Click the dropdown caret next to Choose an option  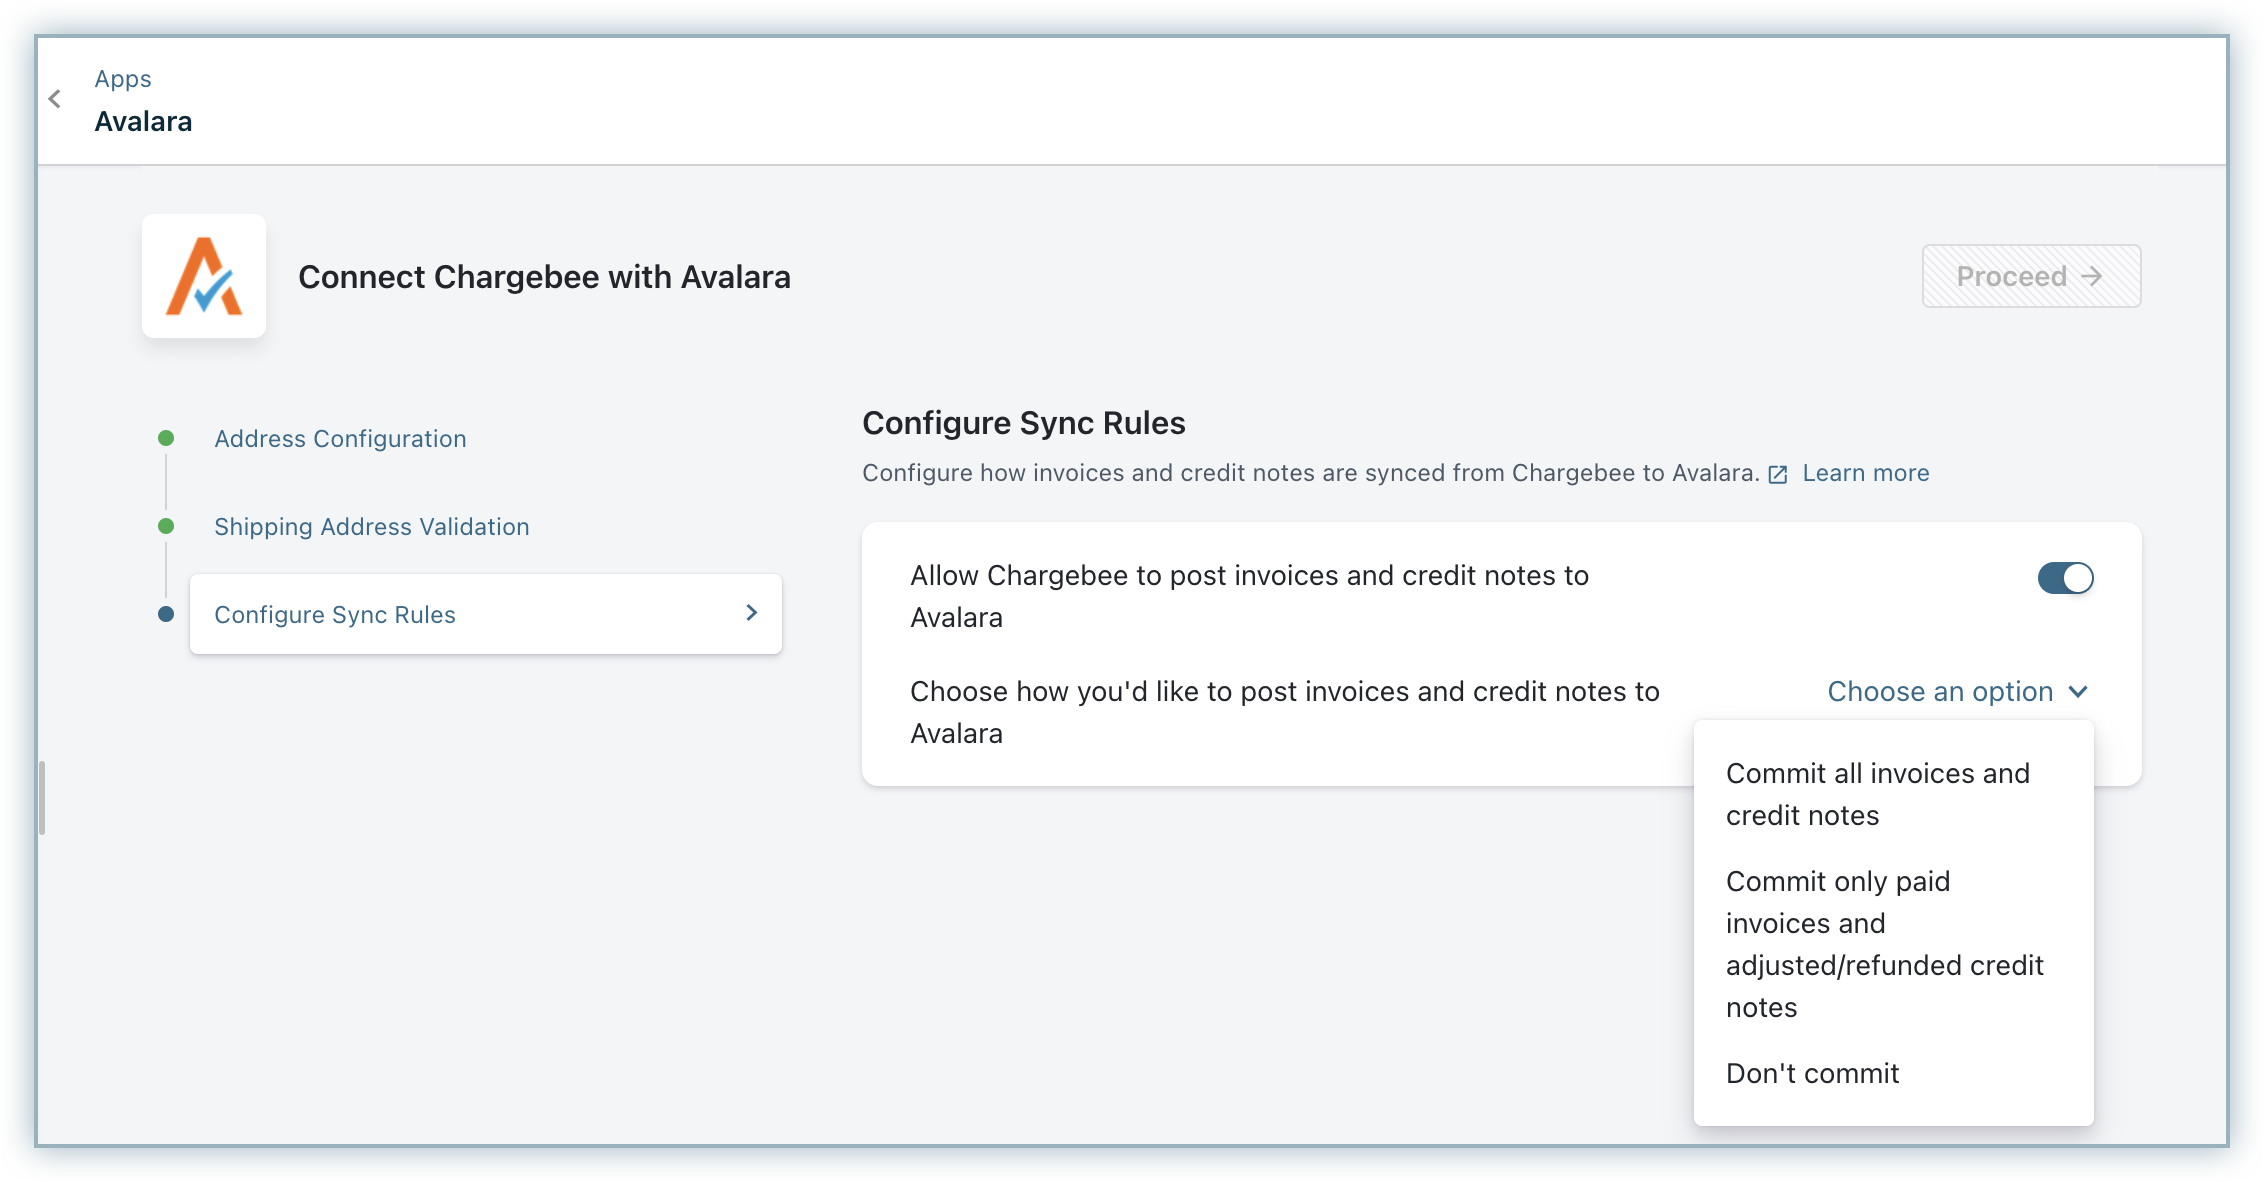pos(2078,692)
